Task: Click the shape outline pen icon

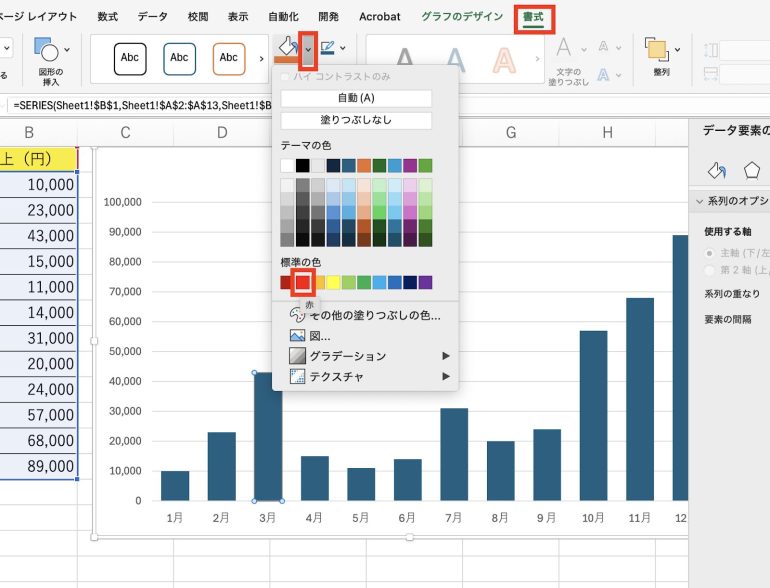Action: pyautogui.click(x=327, y=48)
